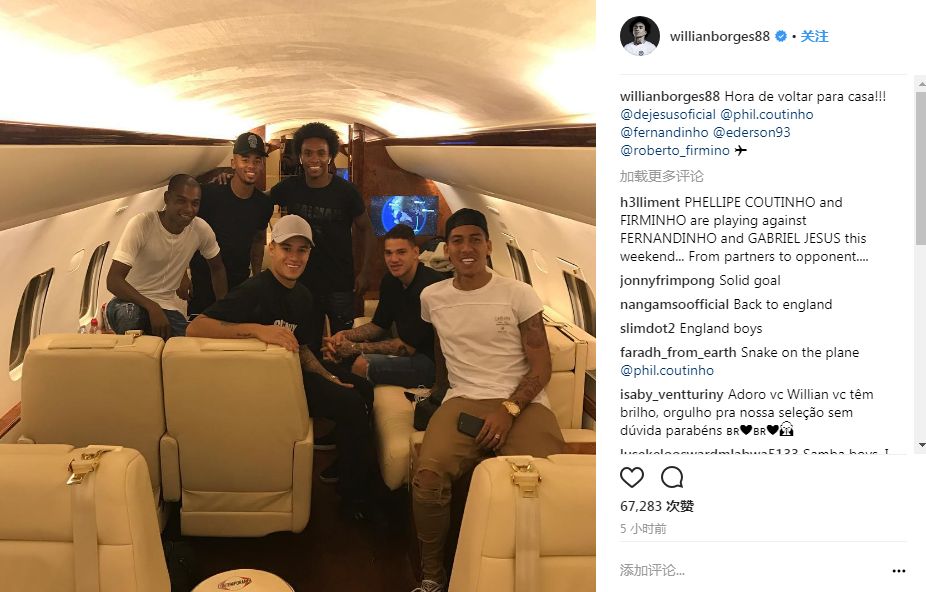Click the blue verified badge

click(781, 36)
